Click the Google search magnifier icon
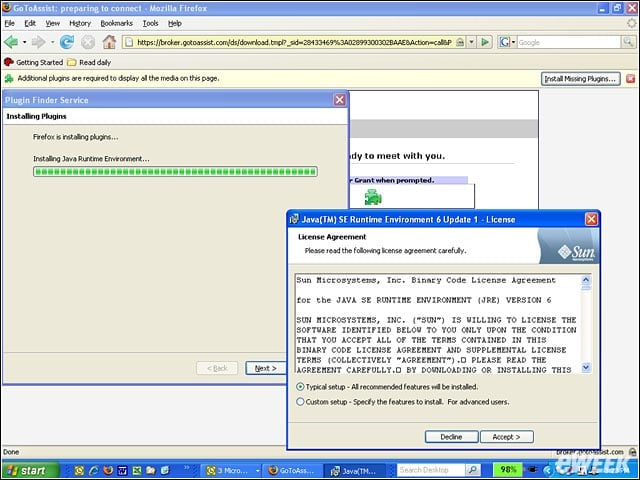The width and height of the screenshot is (640, 480). click(628, 42)
